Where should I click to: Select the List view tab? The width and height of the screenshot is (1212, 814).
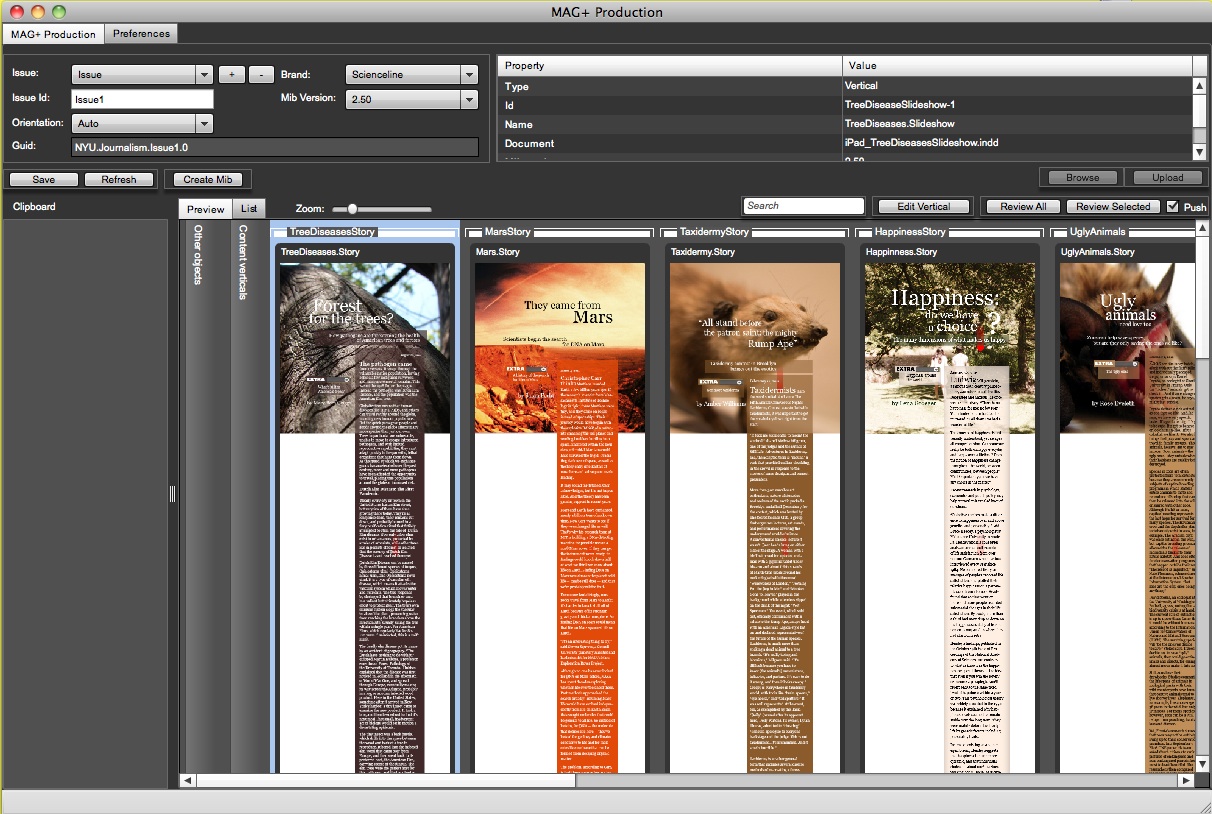[248, 209]
